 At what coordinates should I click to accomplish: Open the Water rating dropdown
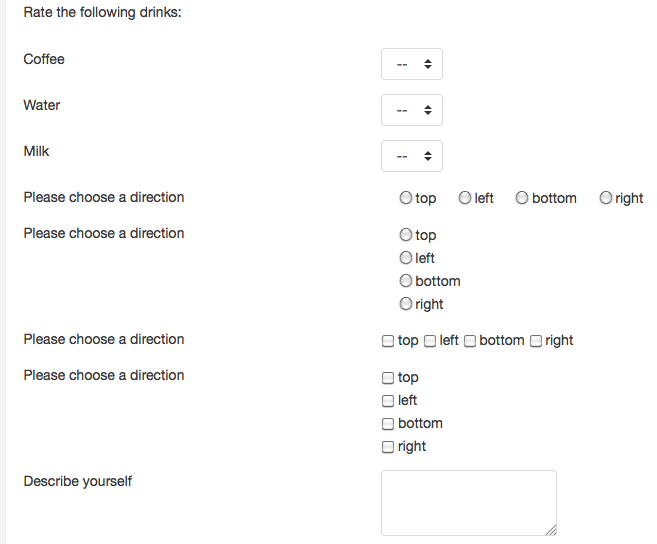click(x=411, y=110)
